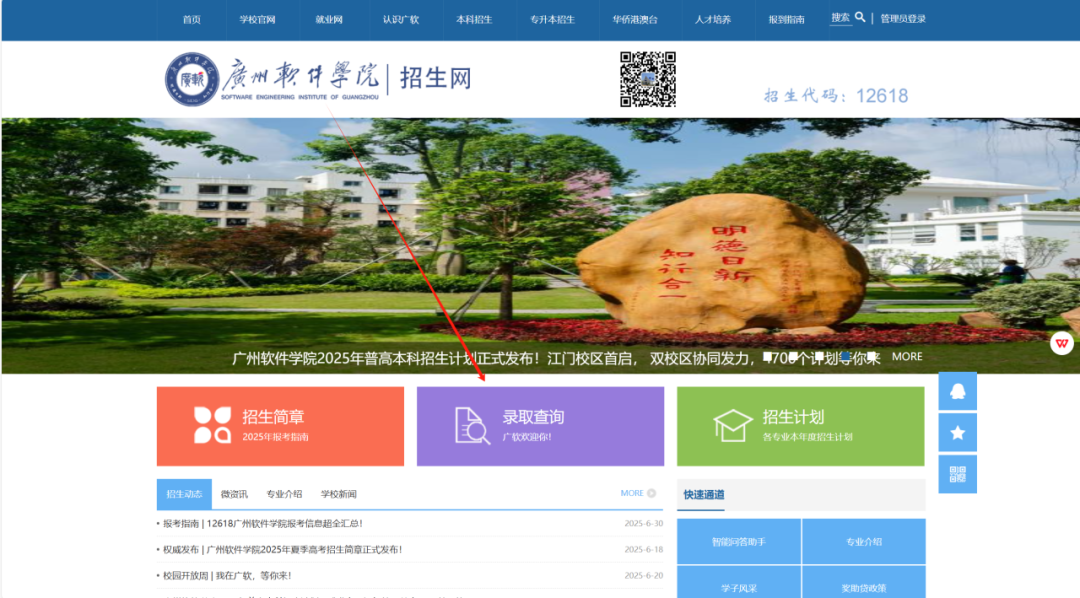This screenshot has width=1080, height=598.
Task: Open 智能问答助手 quick channel tile
Action: pos(739,542)
